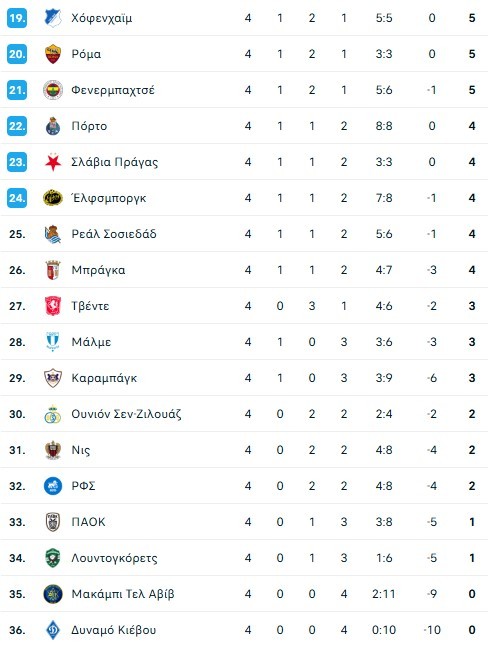Click the Dynamo Kyiv diamond logo
The height and width of the screenshot is (645, 488).
click(x=53, y=630)
